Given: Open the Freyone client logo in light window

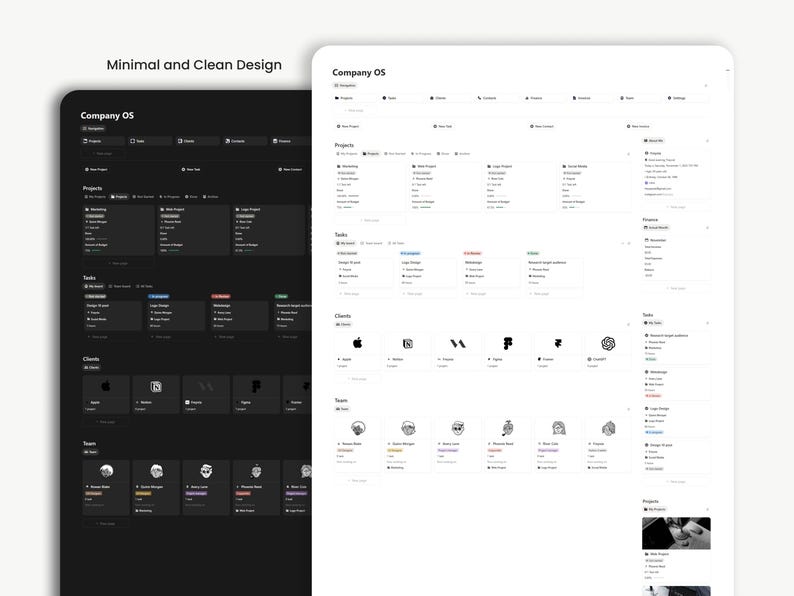Looking at the screenshot, I should [x=458, y=344].
